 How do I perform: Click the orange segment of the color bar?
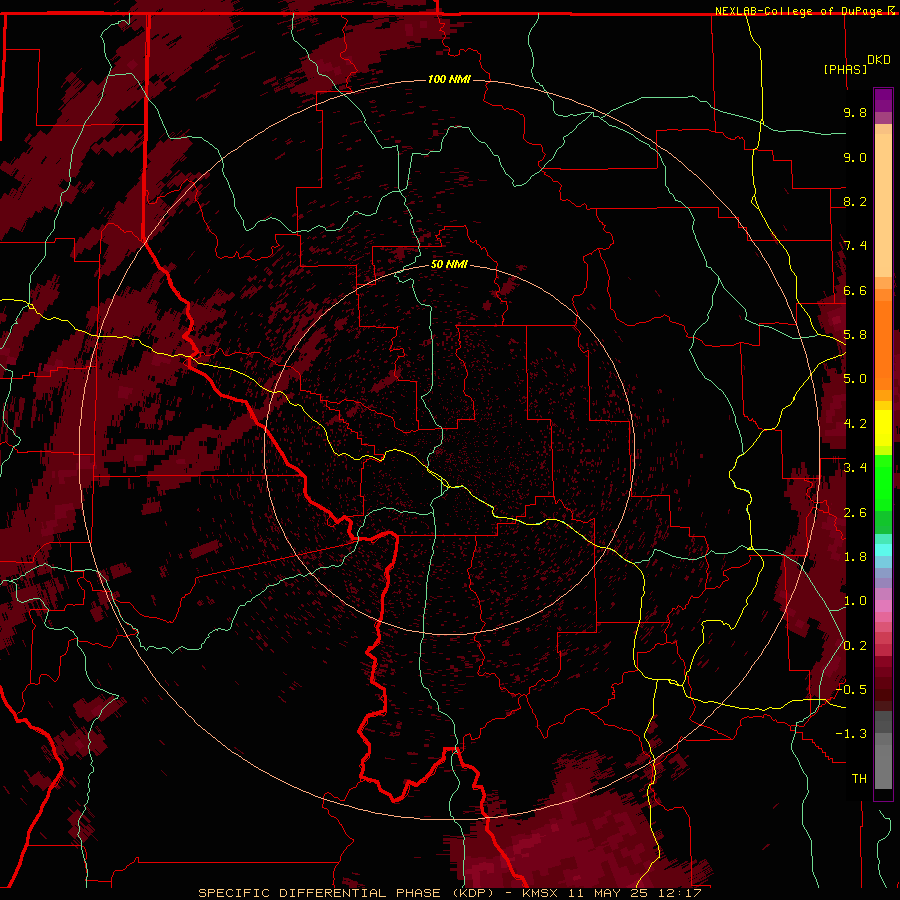(x=883, y=344)
